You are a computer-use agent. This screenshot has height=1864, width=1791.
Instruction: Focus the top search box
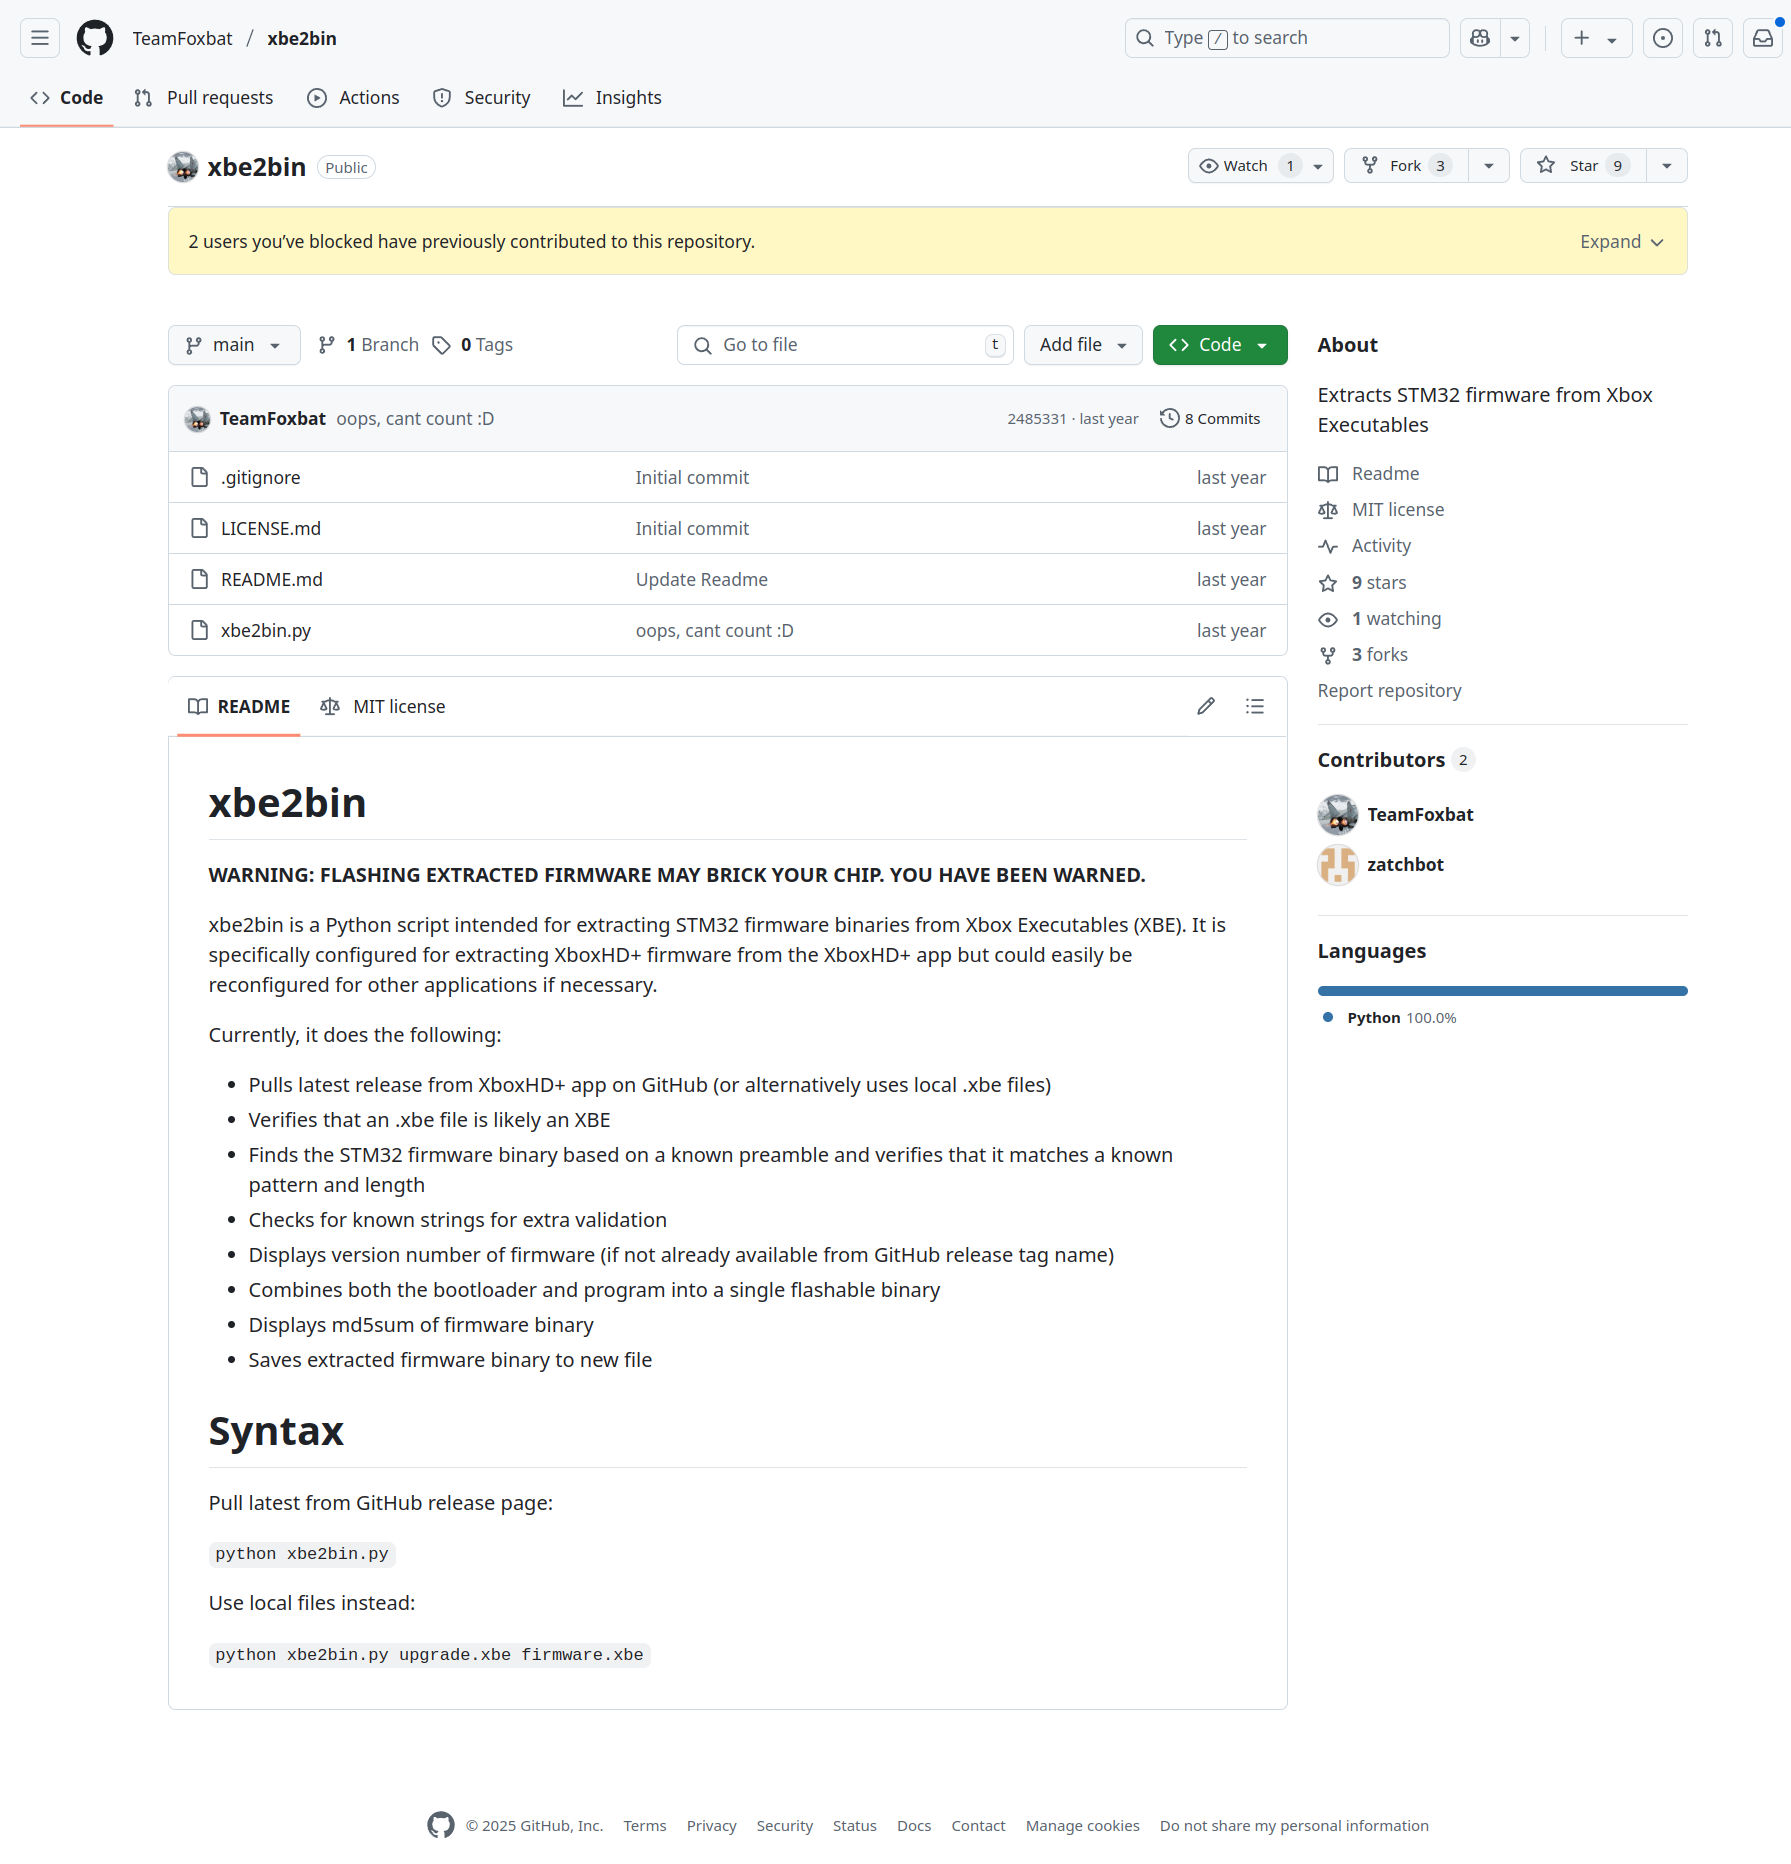1287,38
